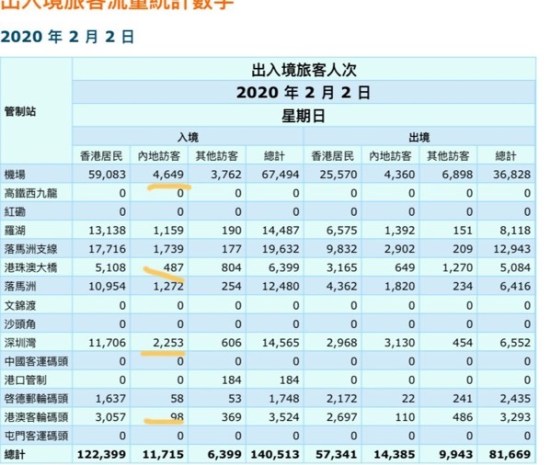This screenshot has width=550, height=465.
Task: Click the 出入境旅客人次 table title
Action: [x=304, y=70]
